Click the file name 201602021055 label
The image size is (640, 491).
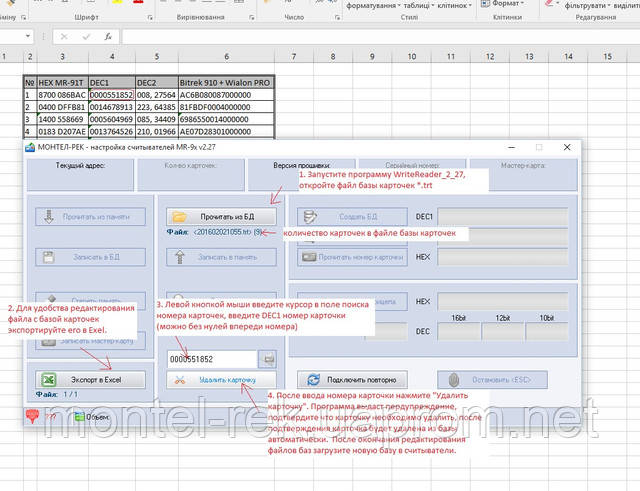click(x=222, y=232)
